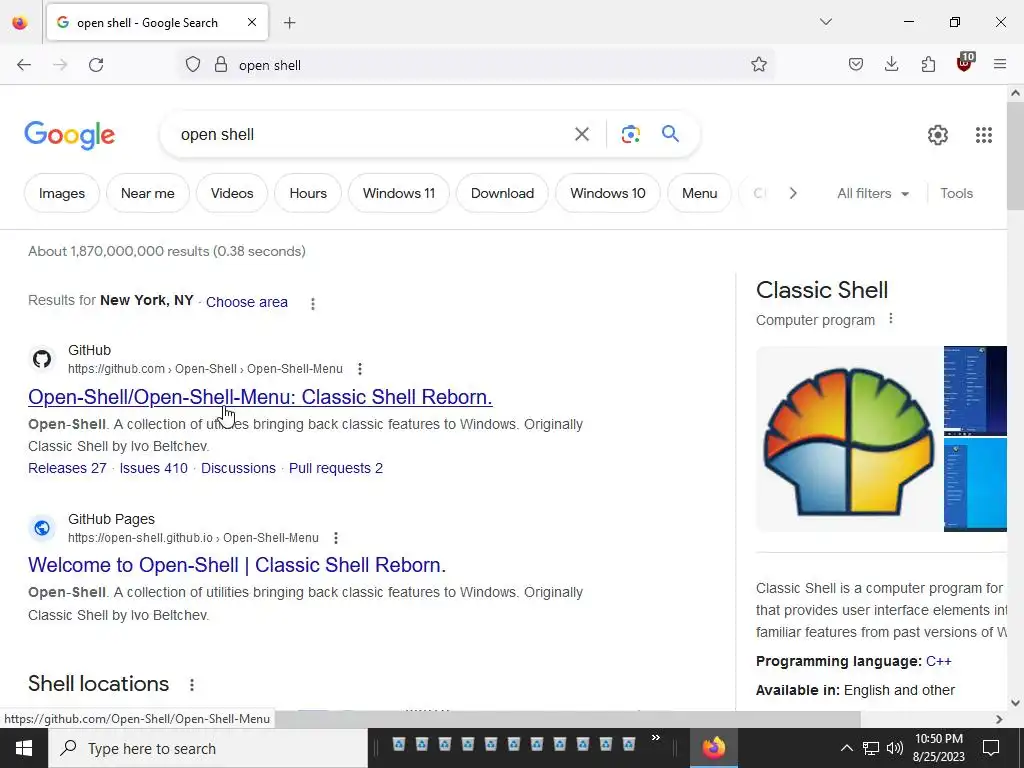Click the GitHub favicon of first result
The image size is (1024, 768).
click(42, 359)
